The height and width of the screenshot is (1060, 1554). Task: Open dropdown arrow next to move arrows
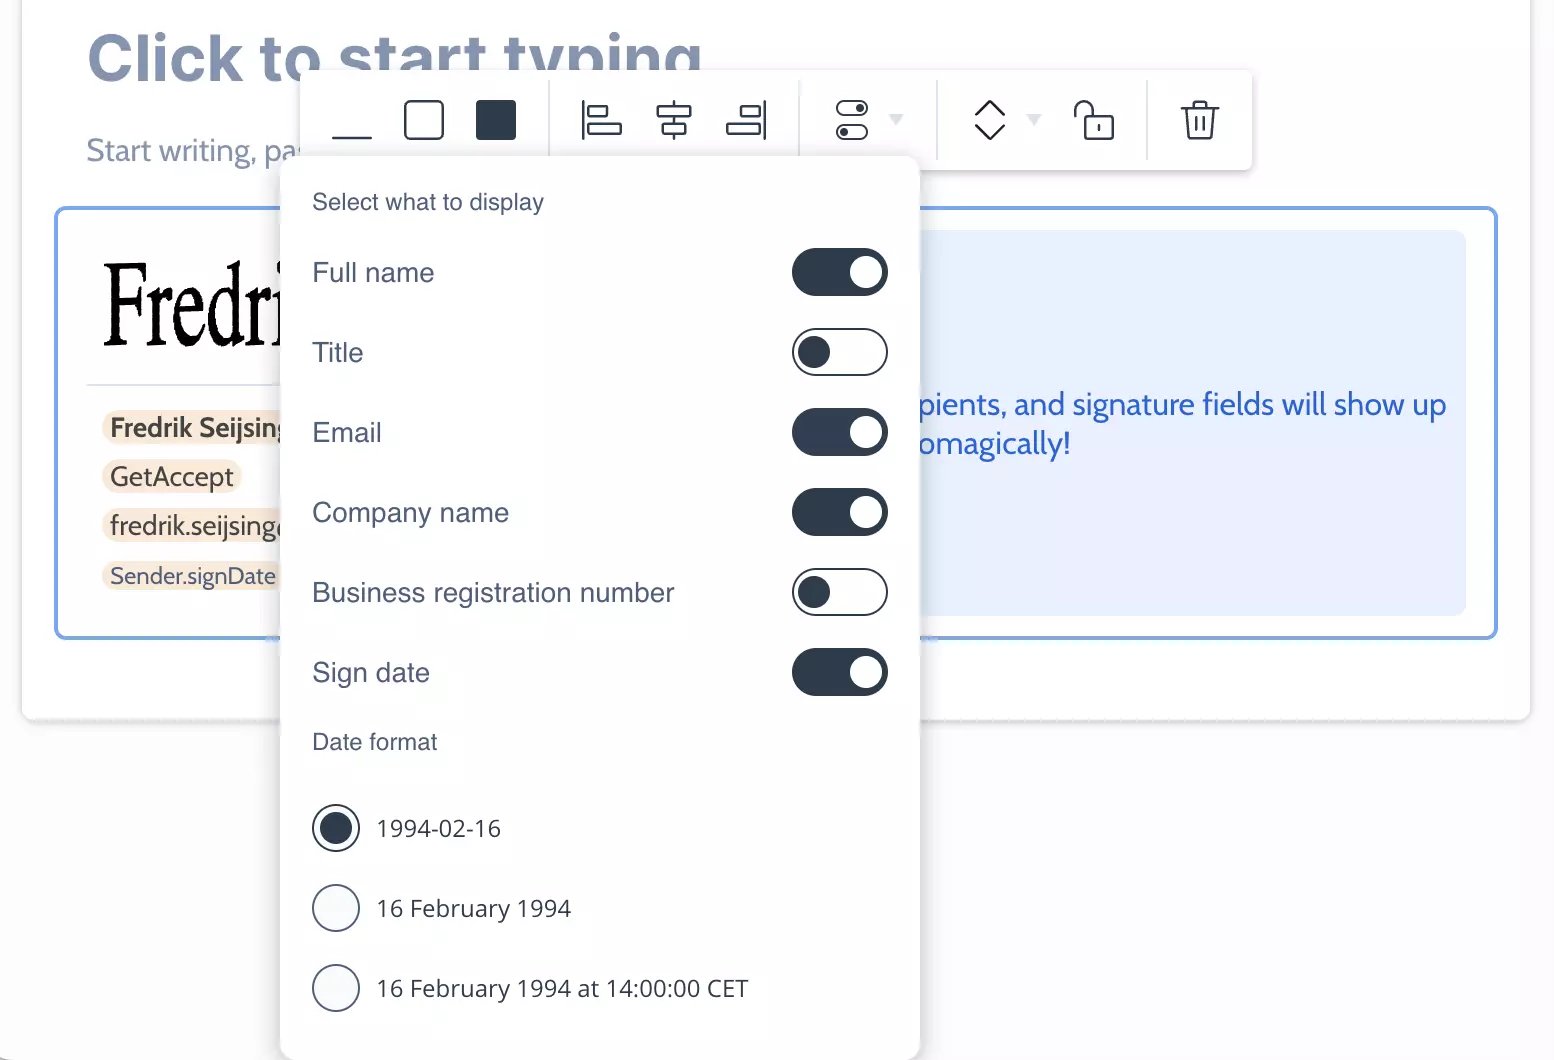point(1034,120)
